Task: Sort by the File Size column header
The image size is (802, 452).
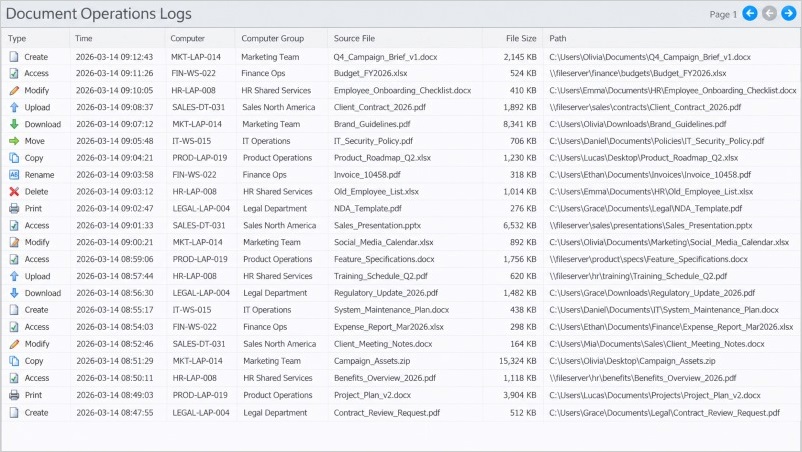Action: 521,38
